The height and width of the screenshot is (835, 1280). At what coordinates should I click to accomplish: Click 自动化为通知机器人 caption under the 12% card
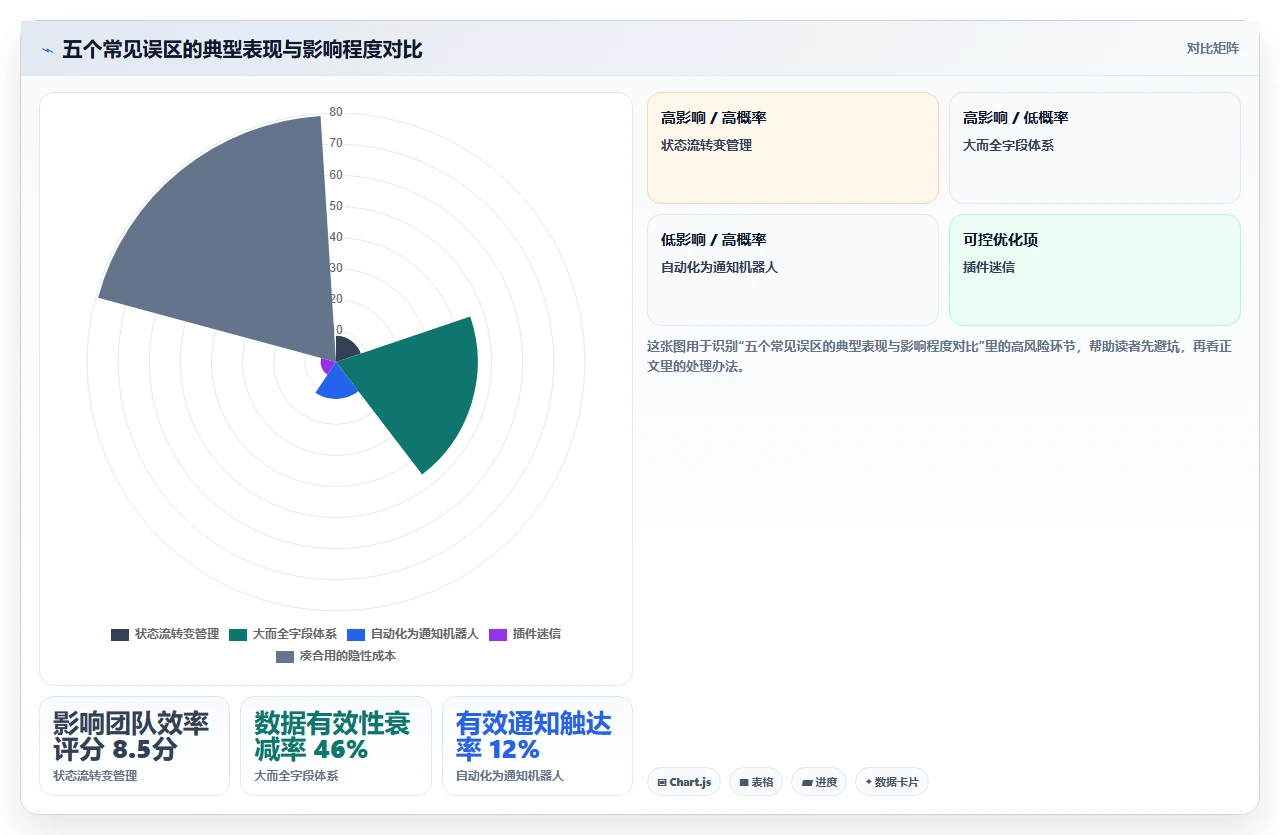(x=510, y=776)
